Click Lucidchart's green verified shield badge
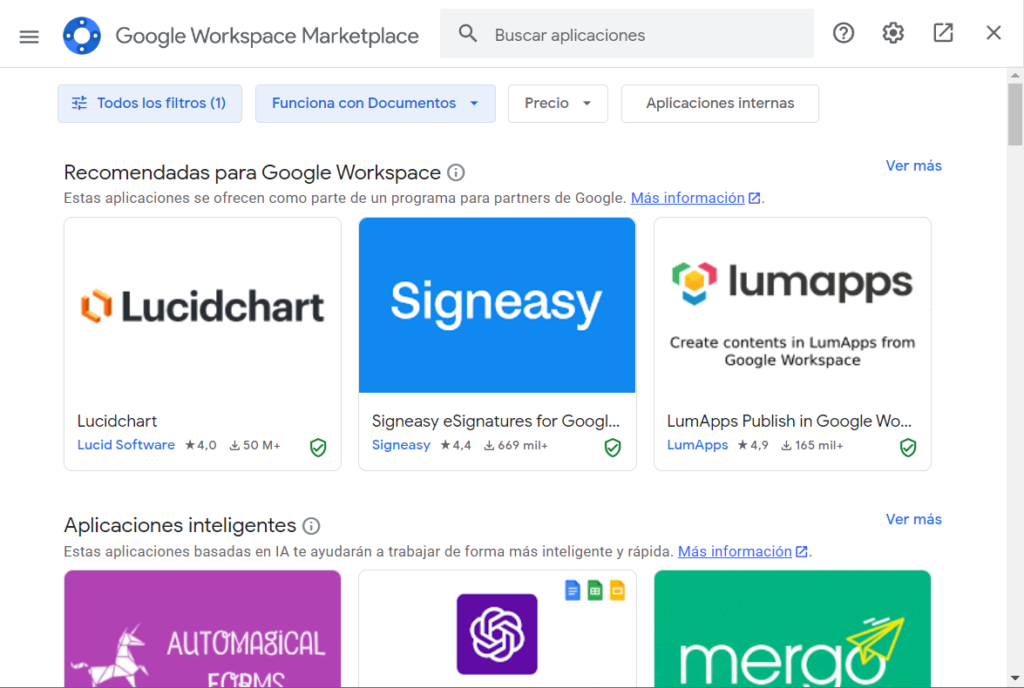Viewport: 1024px width, 688px height. tap(318, 447)
